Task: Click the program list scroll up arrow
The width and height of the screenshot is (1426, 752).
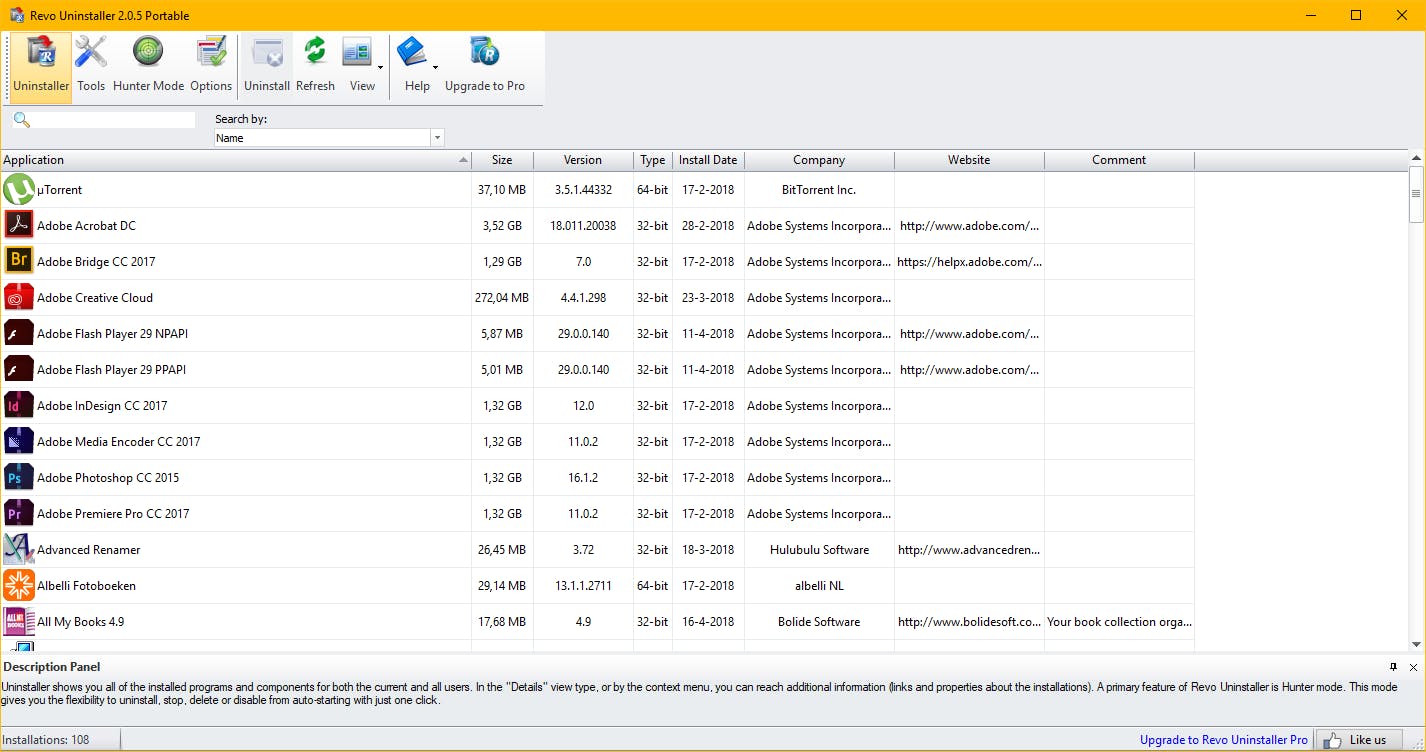Action: point(1416,159)
